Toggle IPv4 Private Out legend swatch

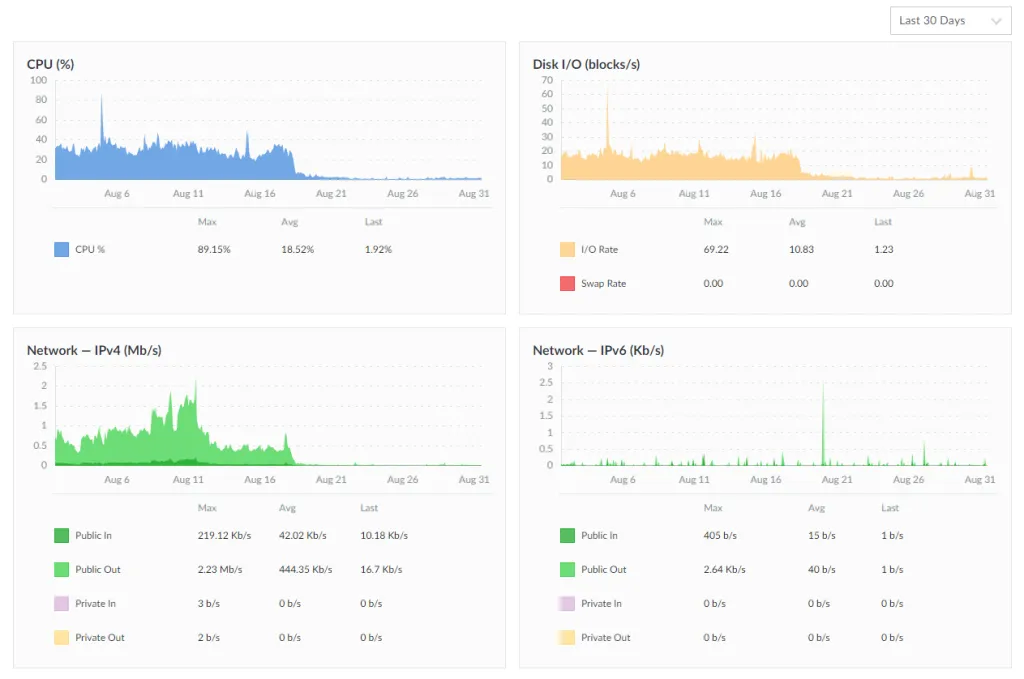click(62, 637)
